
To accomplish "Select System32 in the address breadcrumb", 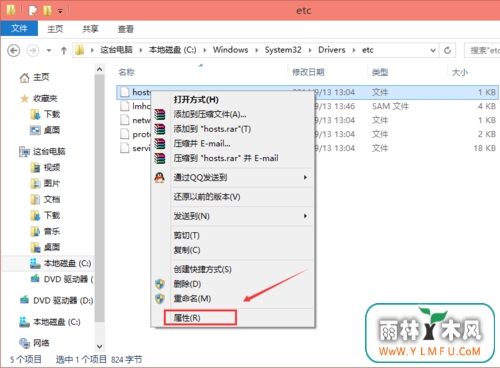I will 283,50.
